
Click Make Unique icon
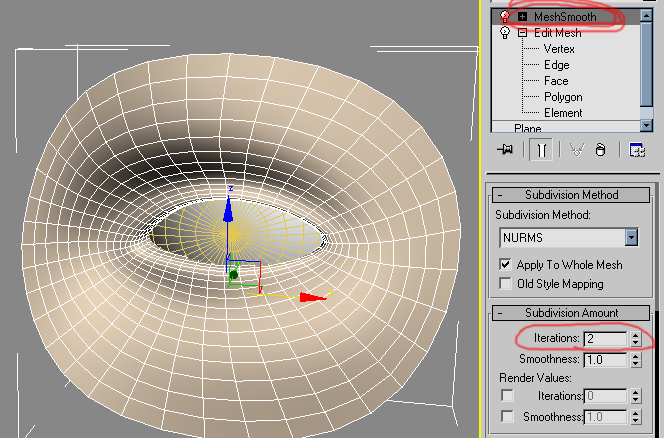(x=577, y=150)
